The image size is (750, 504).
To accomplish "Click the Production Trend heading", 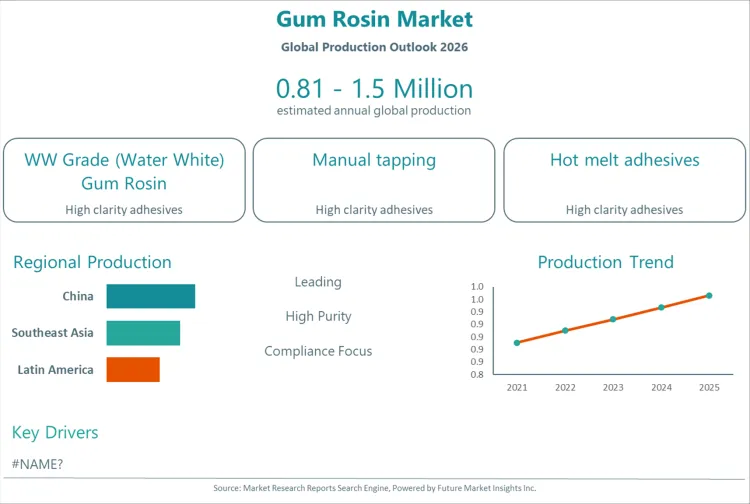I will tap(606, 262).
